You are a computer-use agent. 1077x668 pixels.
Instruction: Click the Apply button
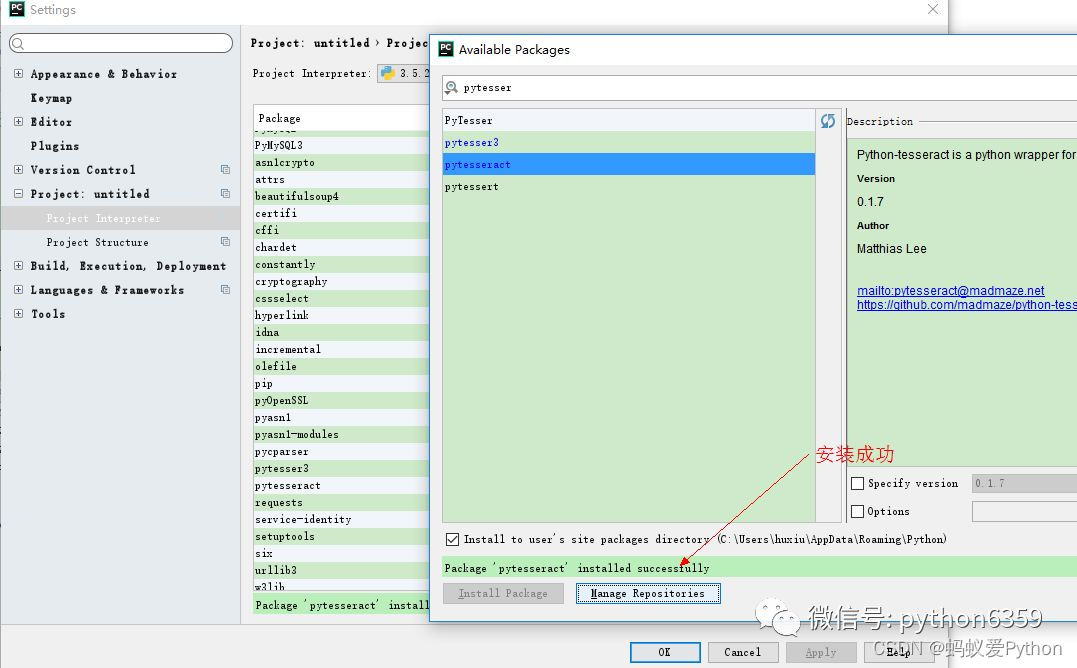pyautogui.click(x=821, y=652)
